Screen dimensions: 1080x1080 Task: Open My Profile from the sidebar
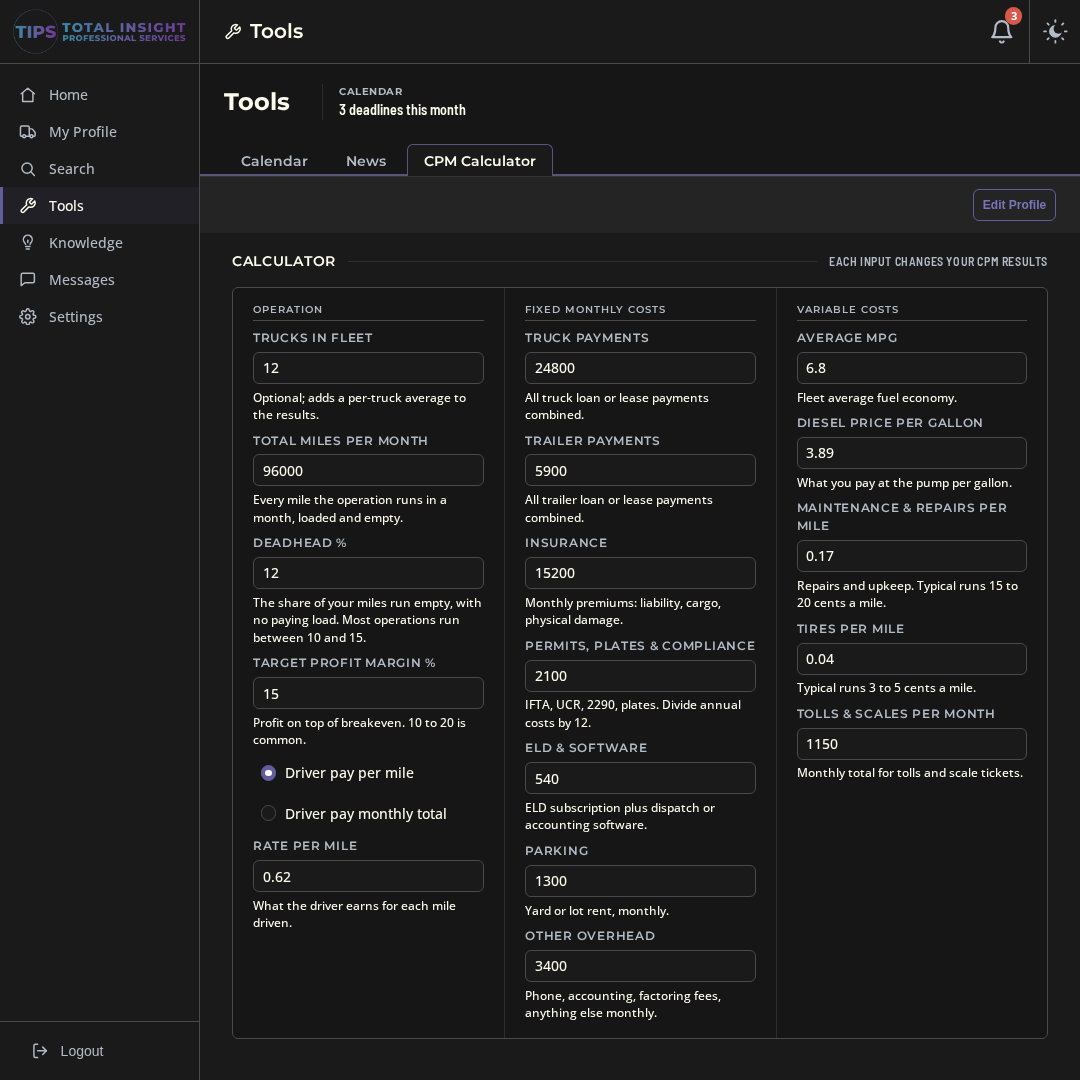pos(100,132)
